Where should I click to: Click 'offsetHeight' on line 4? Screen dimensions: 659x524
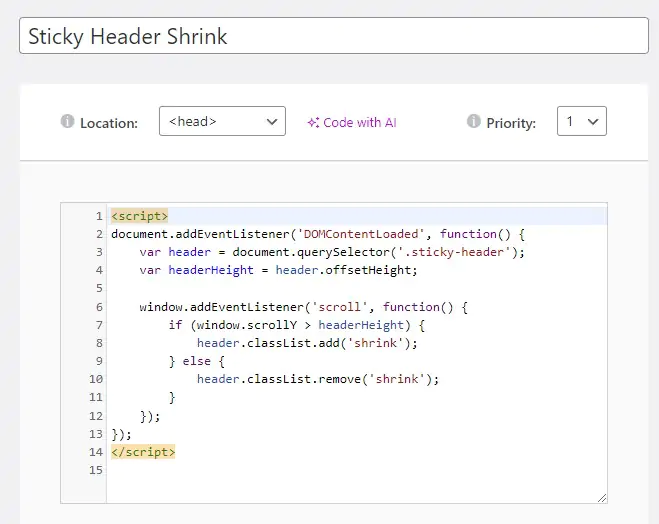368,270
